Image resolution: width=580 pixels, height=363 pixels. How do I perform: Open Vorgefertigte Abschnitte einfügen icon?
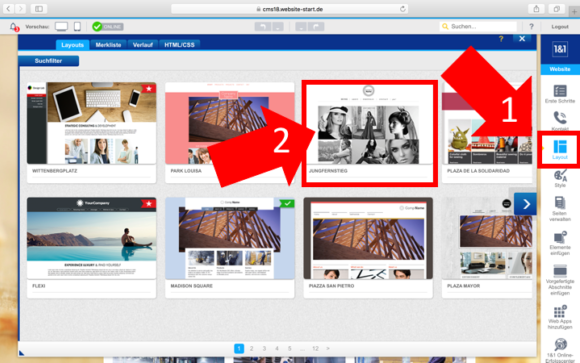coord(560,271)
